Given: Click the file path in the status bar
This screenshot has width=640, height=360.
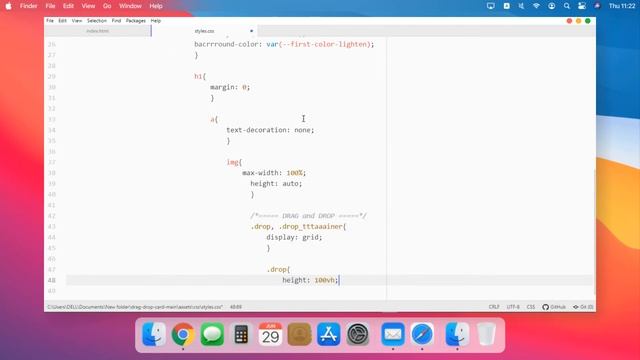Looking at the screenshot, I should pyautogui.click(x=135, y=307).
